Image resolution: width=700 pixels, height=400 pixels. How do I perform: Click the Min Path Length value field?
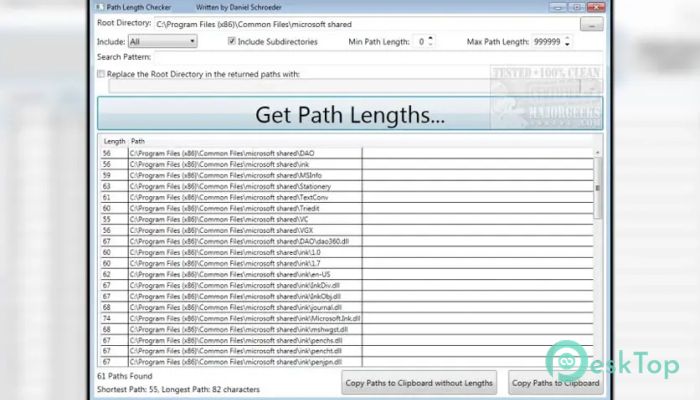[x=421, y=42]
